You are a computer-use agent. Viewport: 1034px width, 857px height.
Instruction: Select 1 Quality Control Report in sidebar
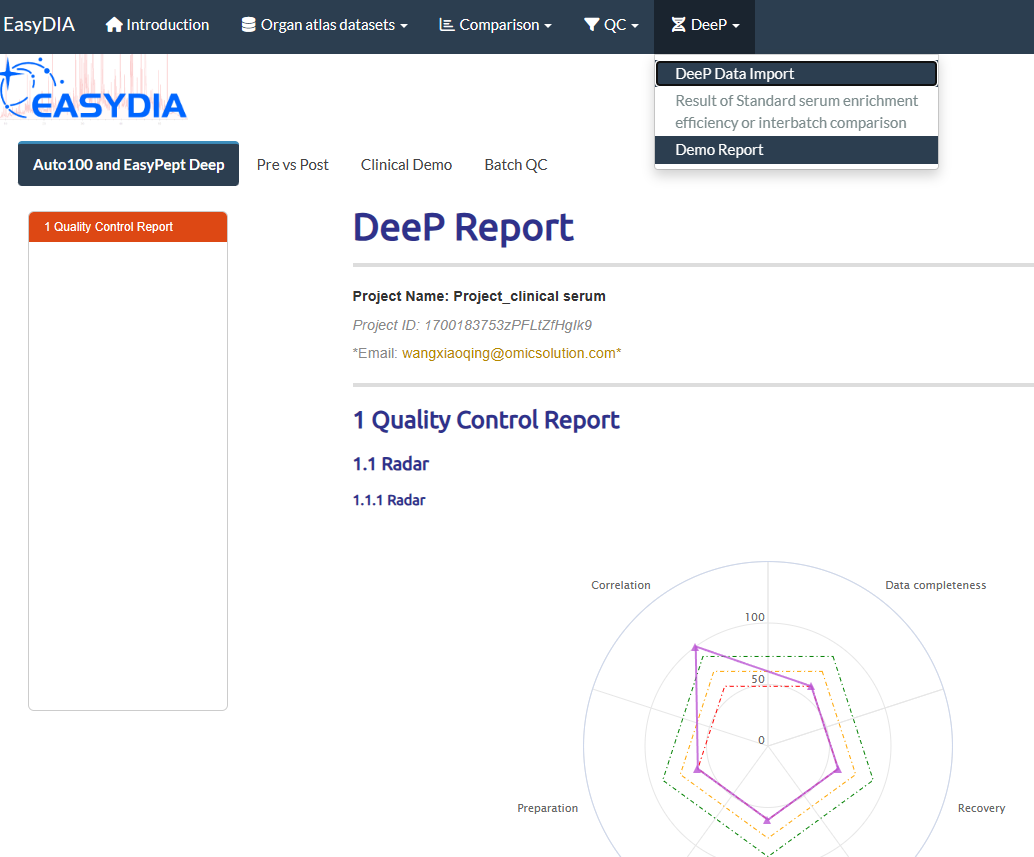tap(109, 227)
